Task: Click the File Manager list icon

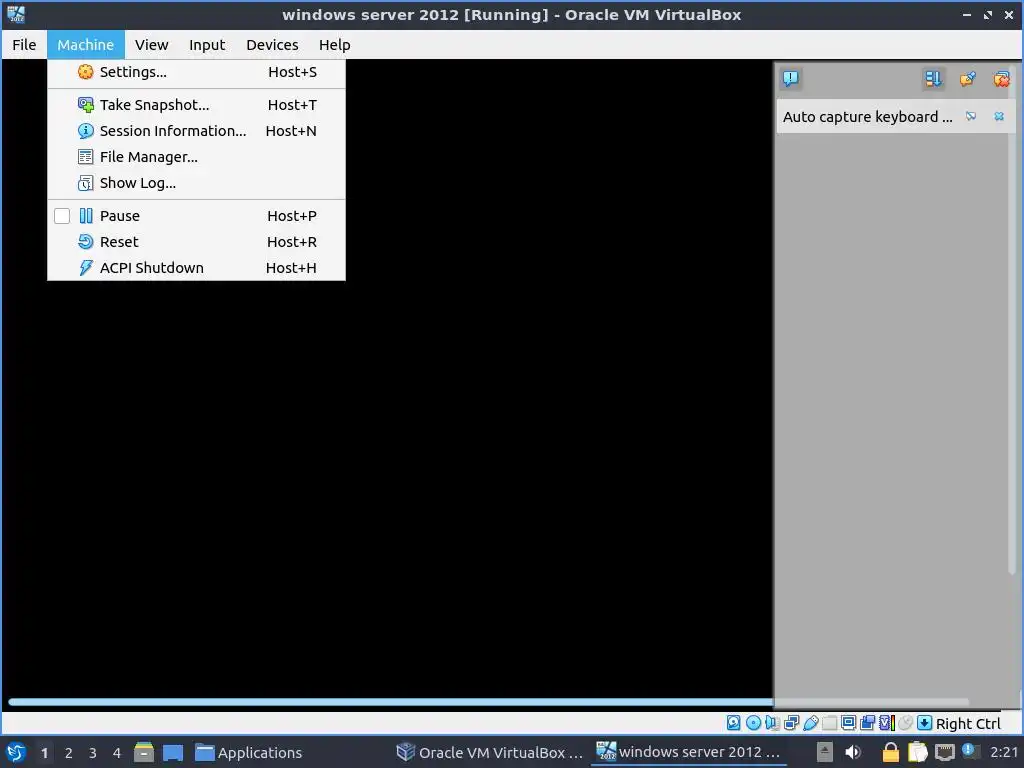Action: [x=86, y=157]
